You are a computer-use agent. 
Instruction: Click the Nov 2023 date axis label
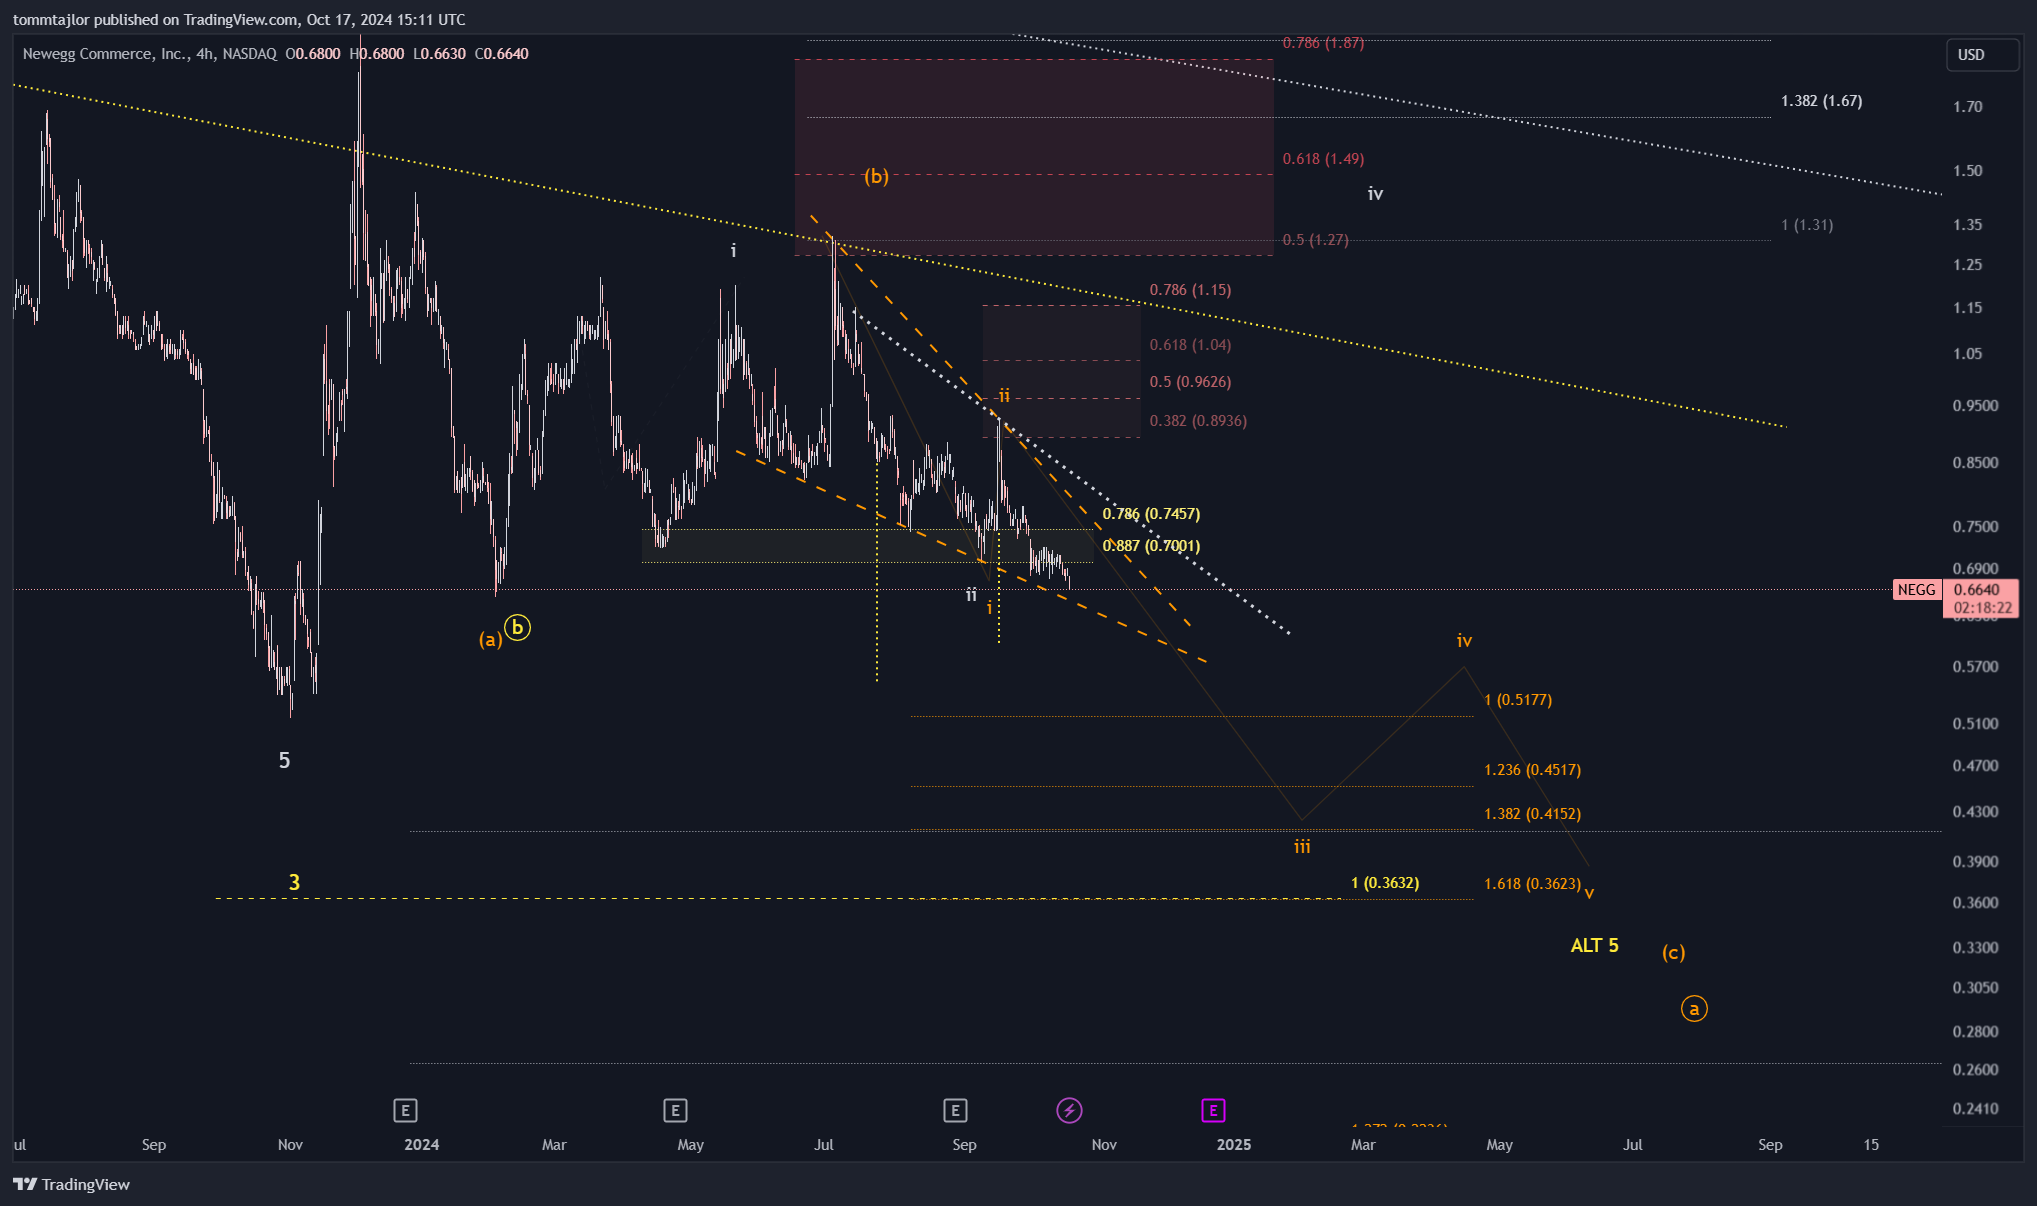(x=290, y=1145)
